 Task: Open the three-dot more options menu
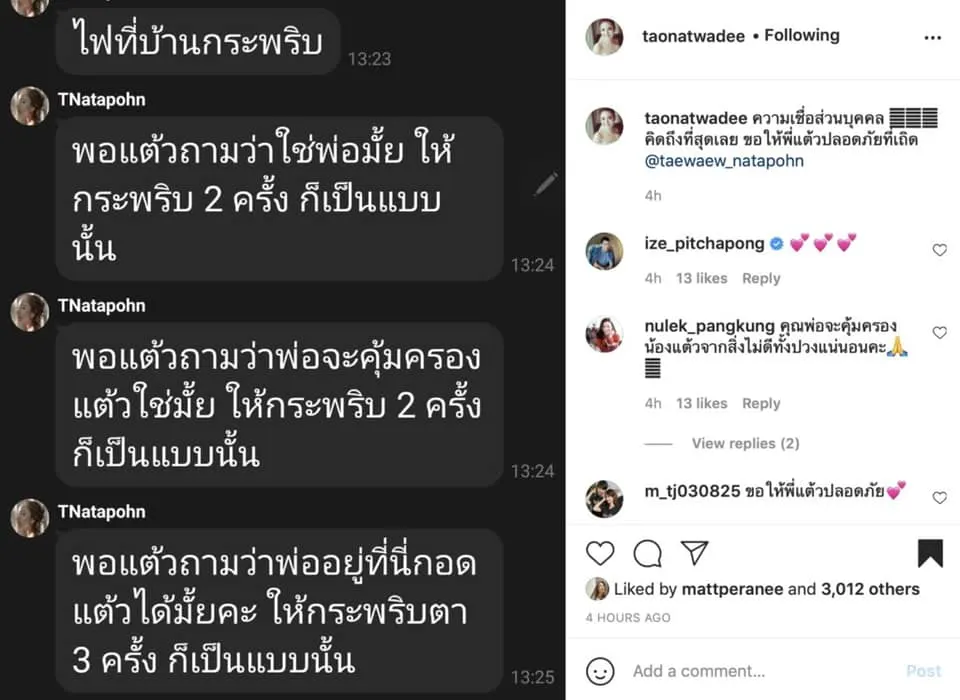coord(932,38)
